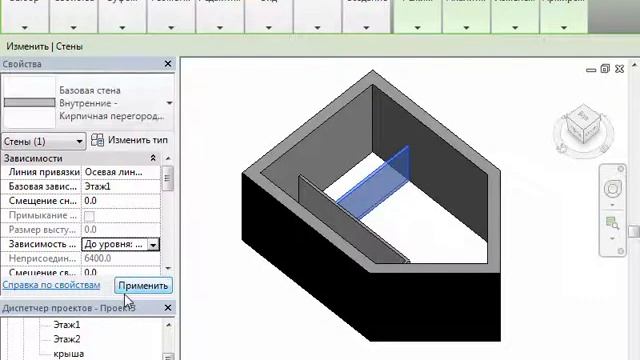Image resolution: width=640 pixels, height=360 pixels.
Task: Open the Справка по свойствам link
Action: click(51, 285)
